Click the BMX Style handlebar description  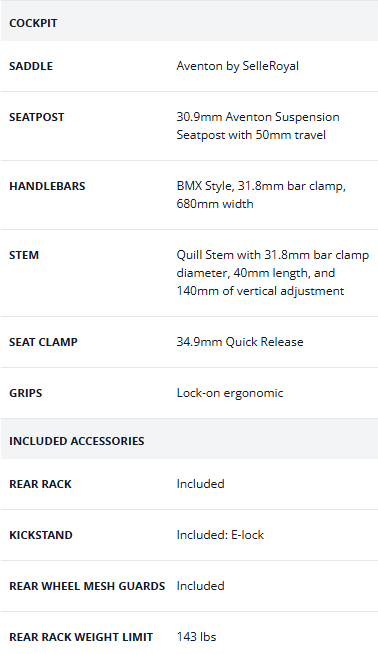coord(261,195)
